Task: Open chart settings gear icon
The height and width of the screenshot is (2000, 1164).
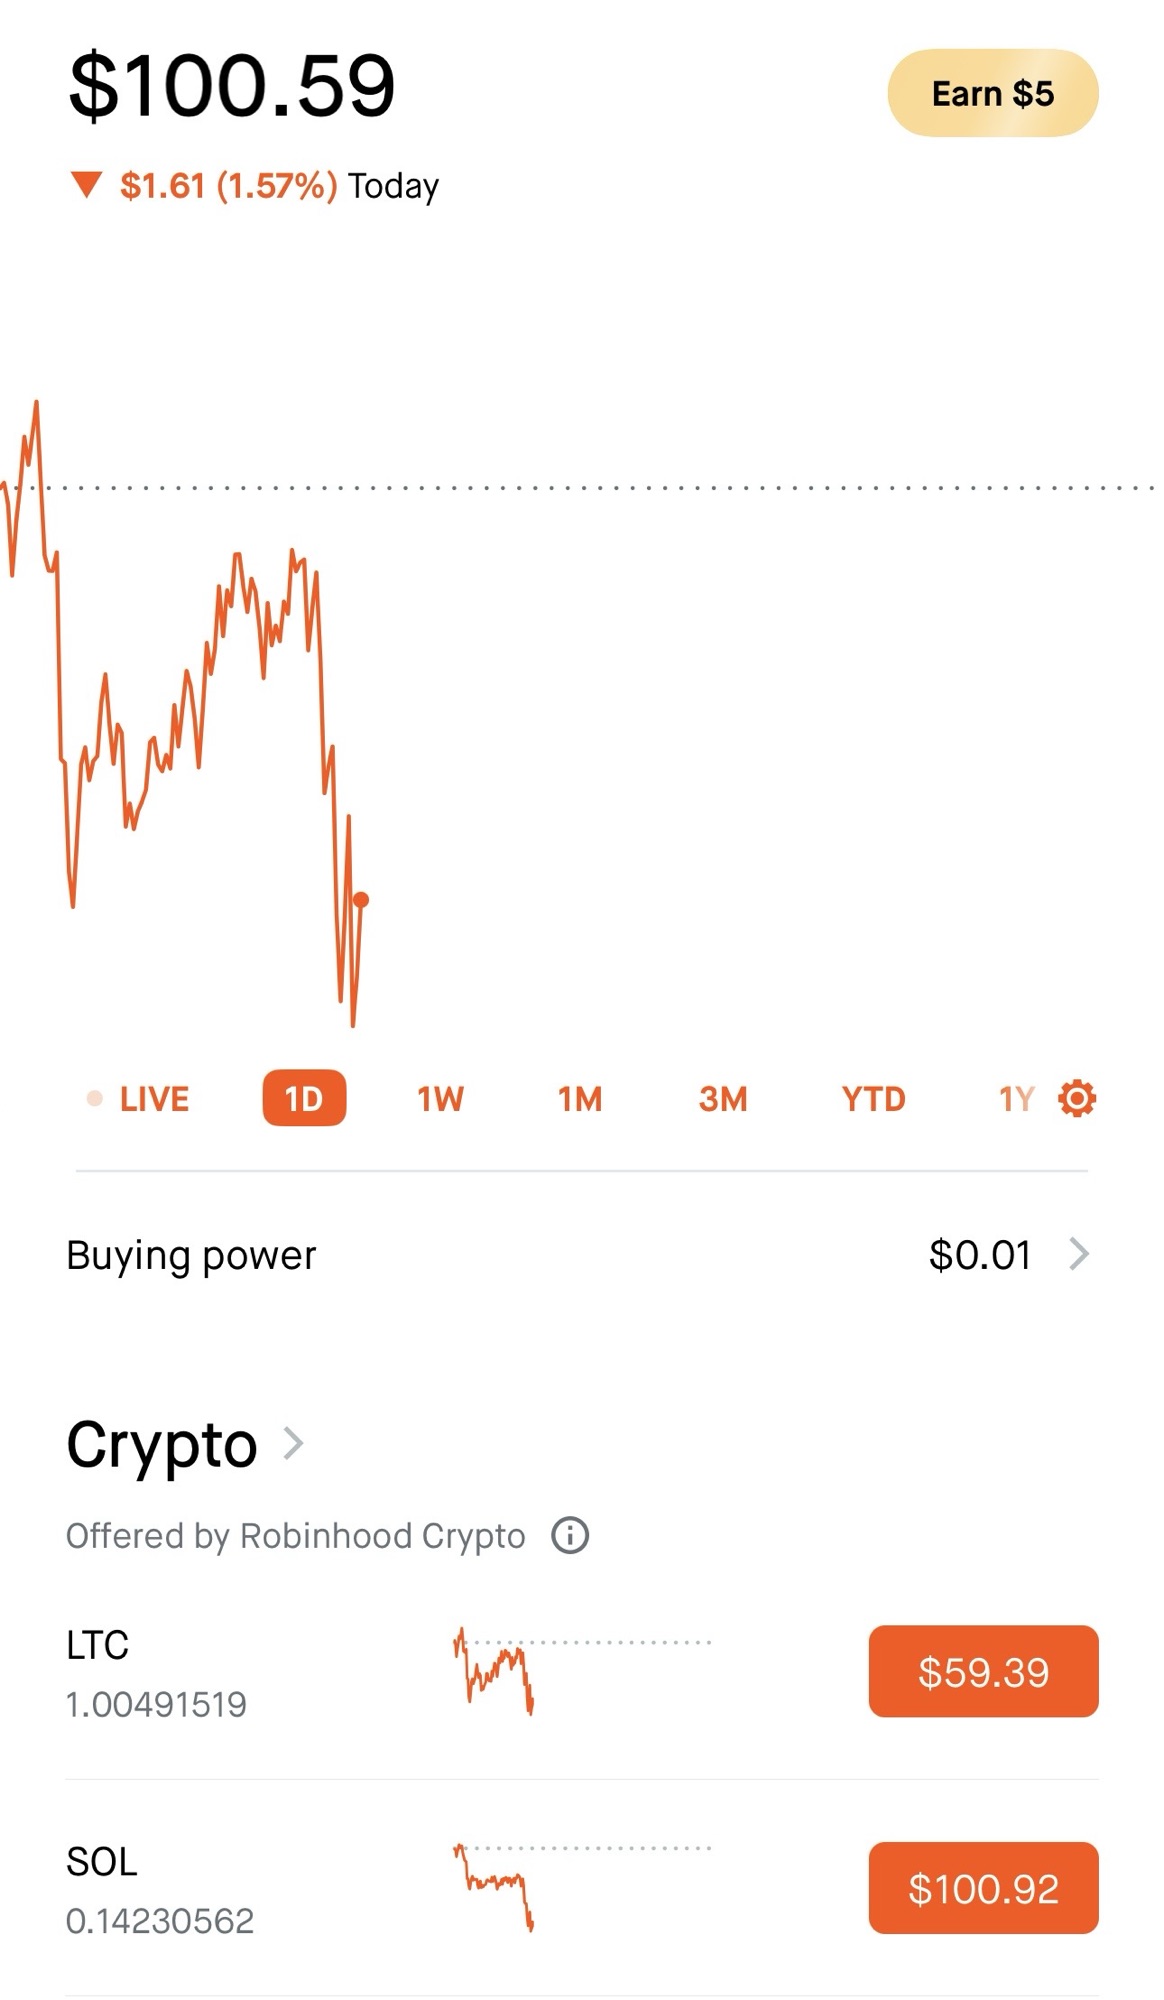Action: click(x=1077, y=1098)
